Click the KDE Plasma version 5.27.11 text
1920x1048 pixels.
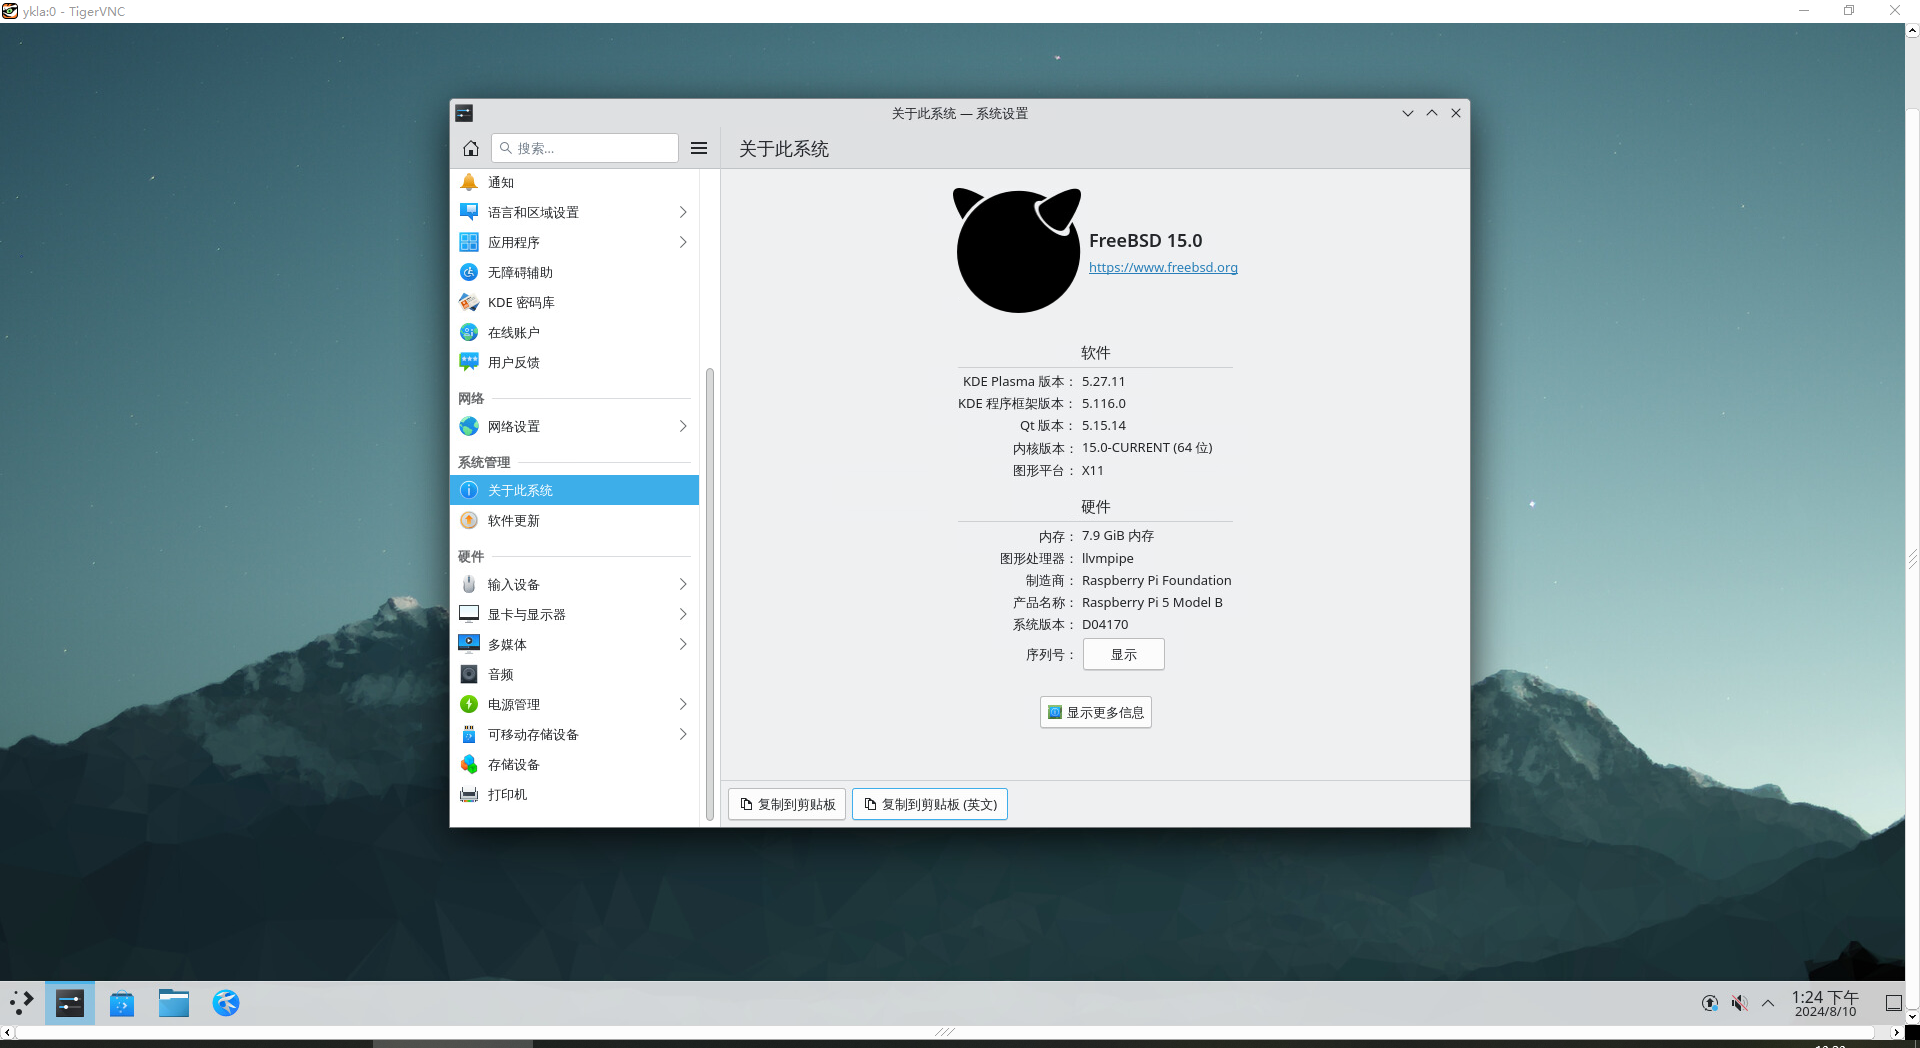[x=1104, y=381]
